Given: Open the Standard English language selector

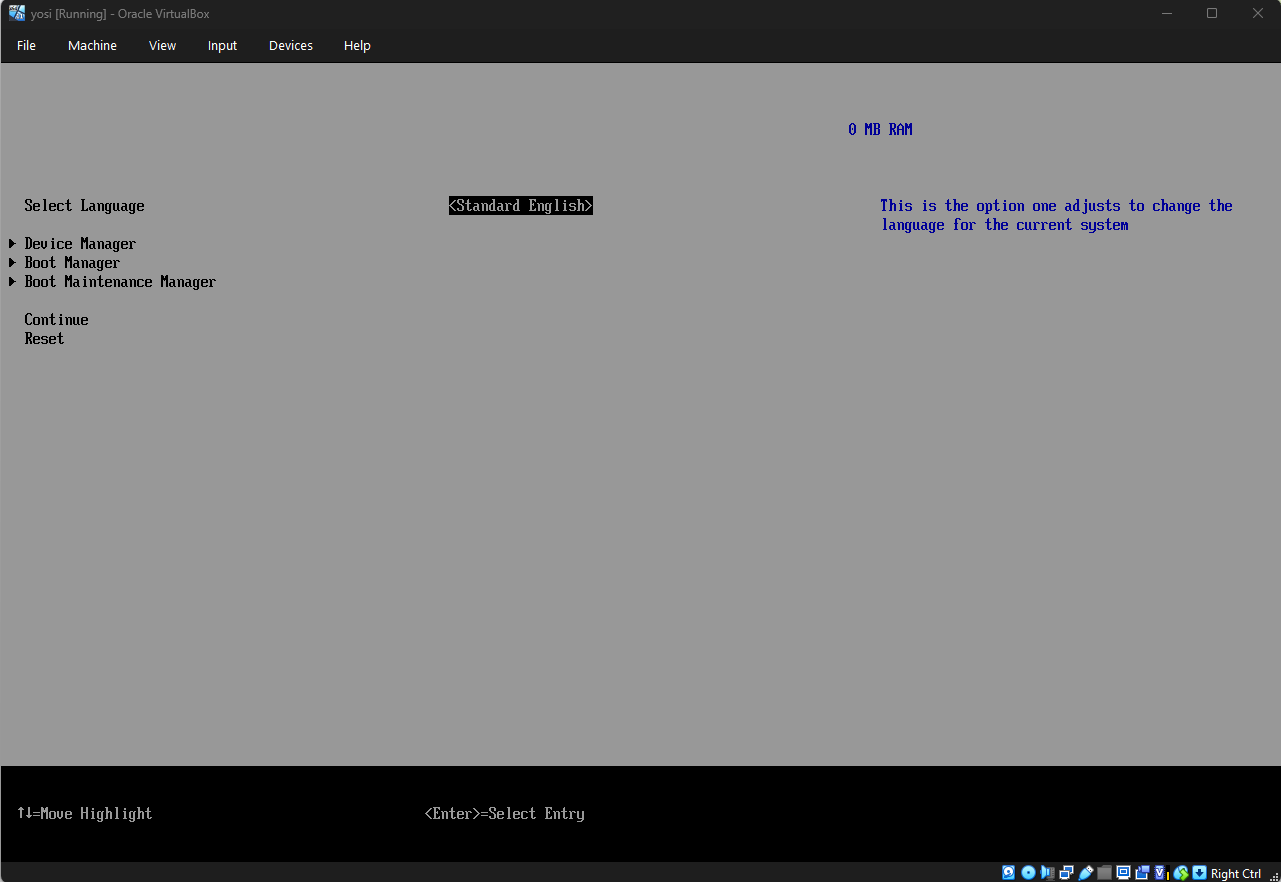Looking at the screenshot, I should (520, 206).
